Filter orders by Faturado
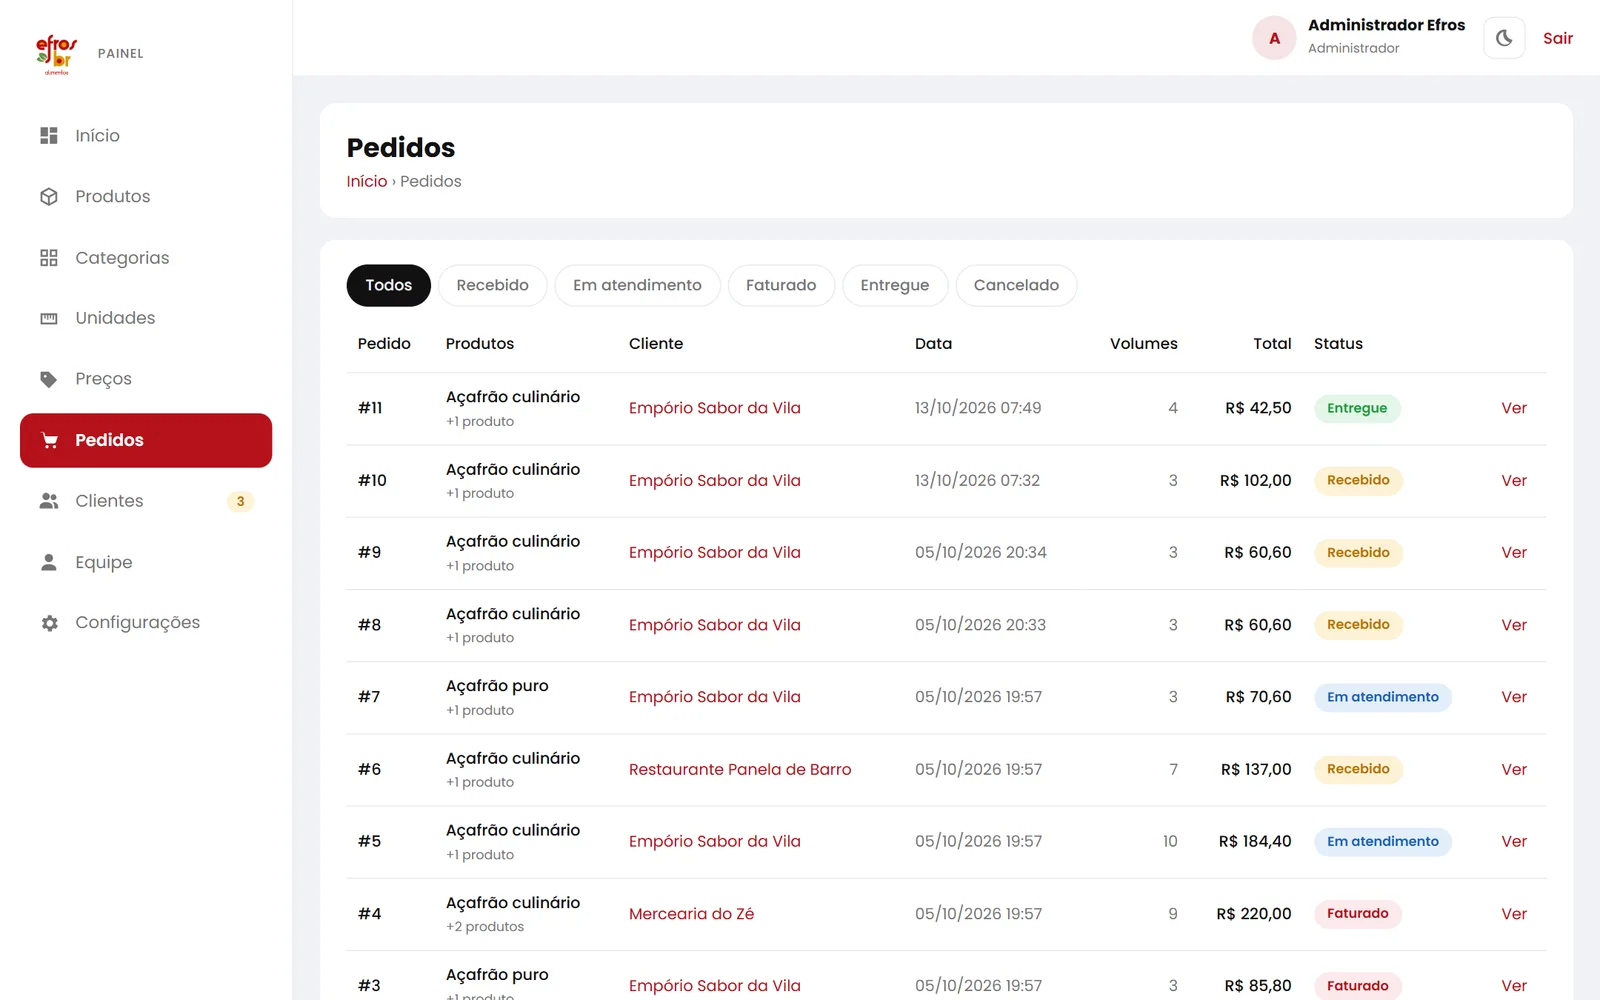Screen dimensions: 1600x1000 click(781, 285)
